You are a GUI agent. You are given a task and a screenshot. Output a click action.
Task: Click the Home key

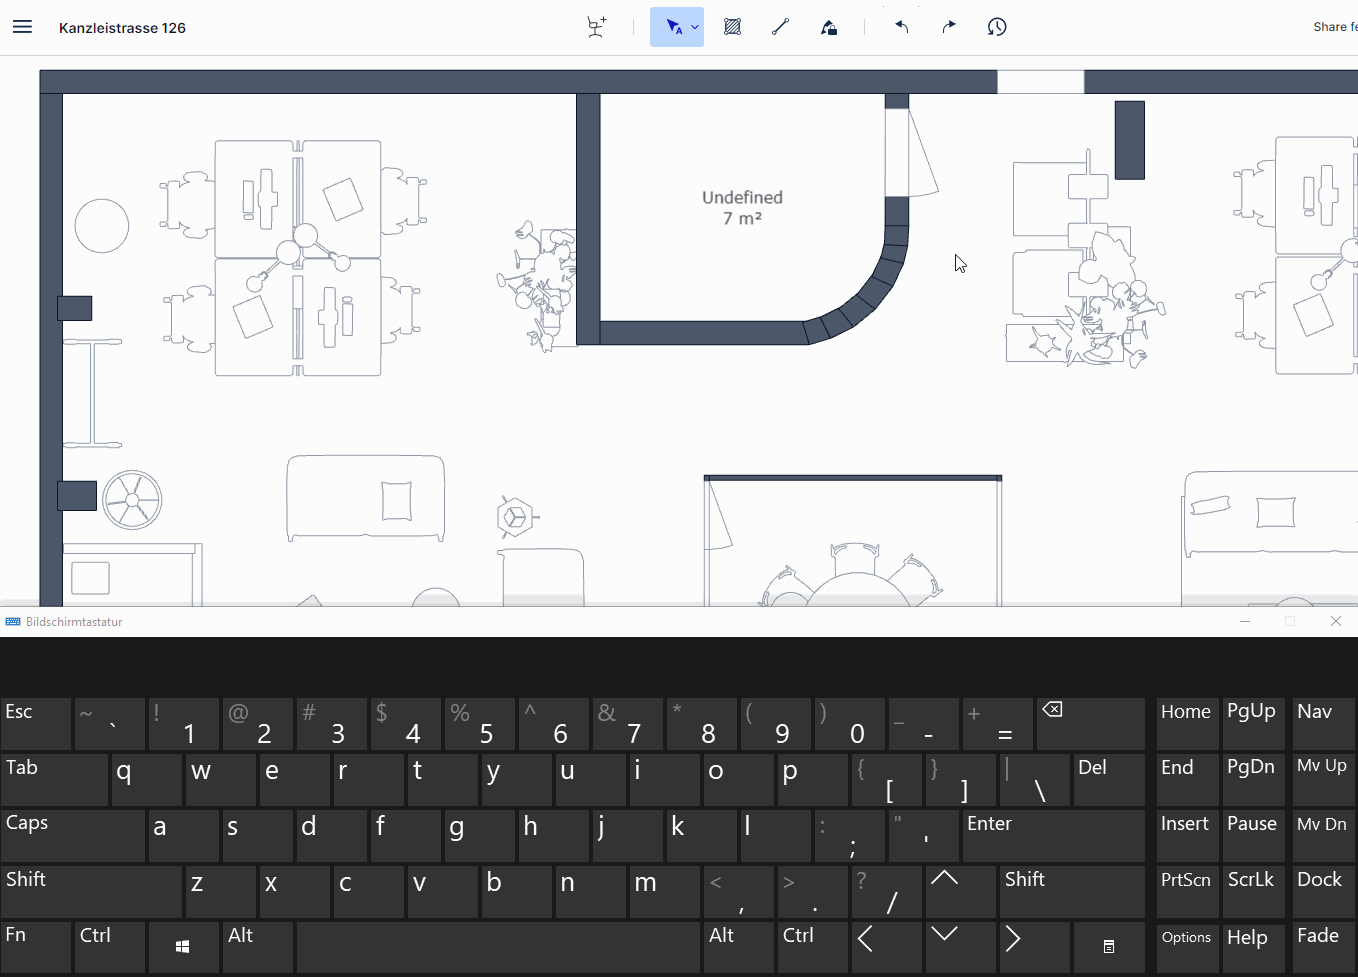click(x=1188, y=724)
